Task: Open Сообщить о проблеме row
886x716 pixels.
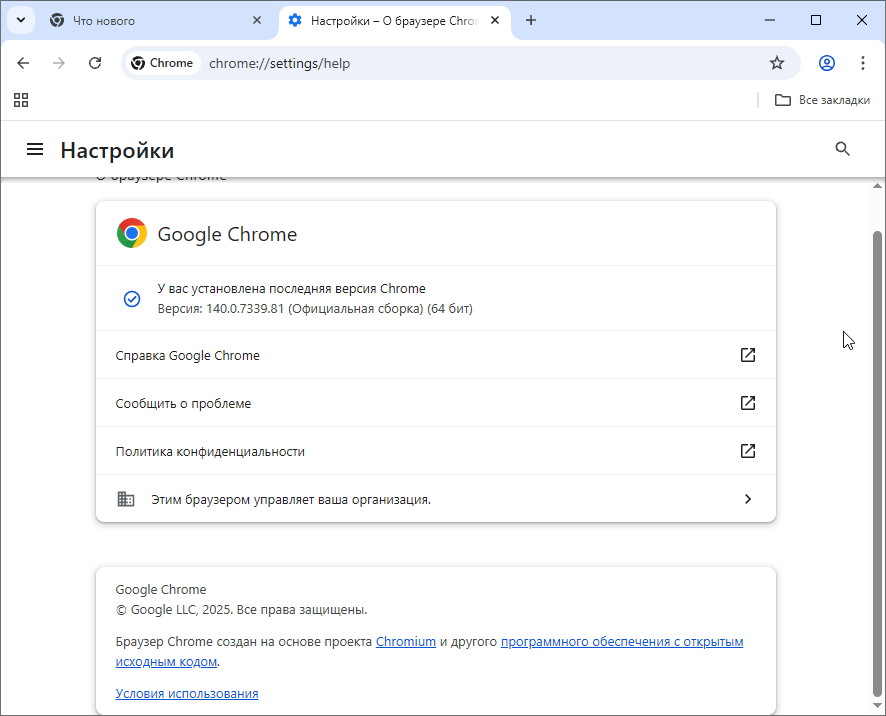Action: pos(435,403)
